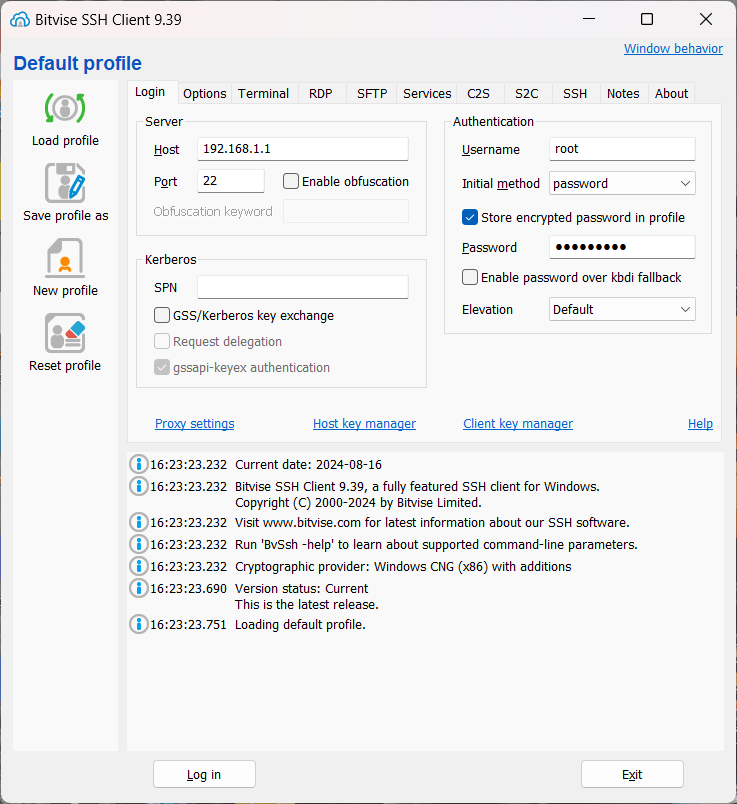Open Proxy settings link
The width and height of the screenshot is (737, 804).
click(195, 424)
